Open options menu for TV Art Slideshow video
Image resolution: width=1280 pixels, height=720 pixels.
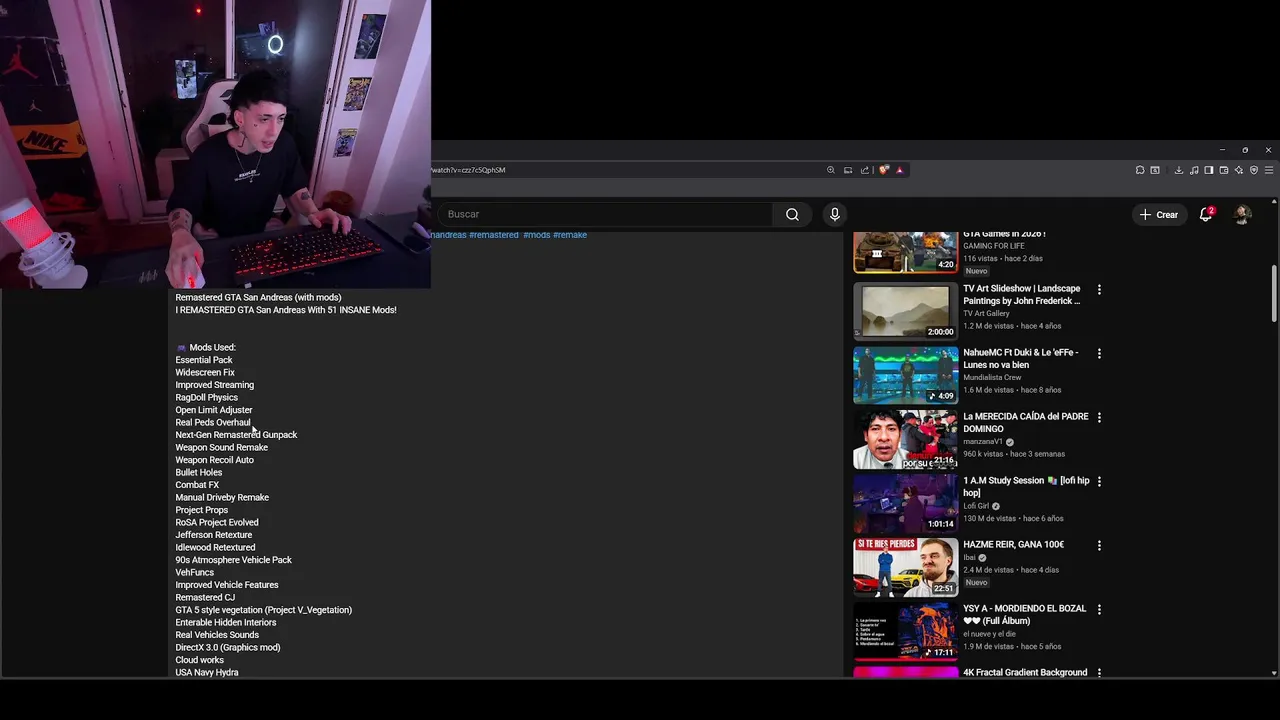(x=1099, y=290)
